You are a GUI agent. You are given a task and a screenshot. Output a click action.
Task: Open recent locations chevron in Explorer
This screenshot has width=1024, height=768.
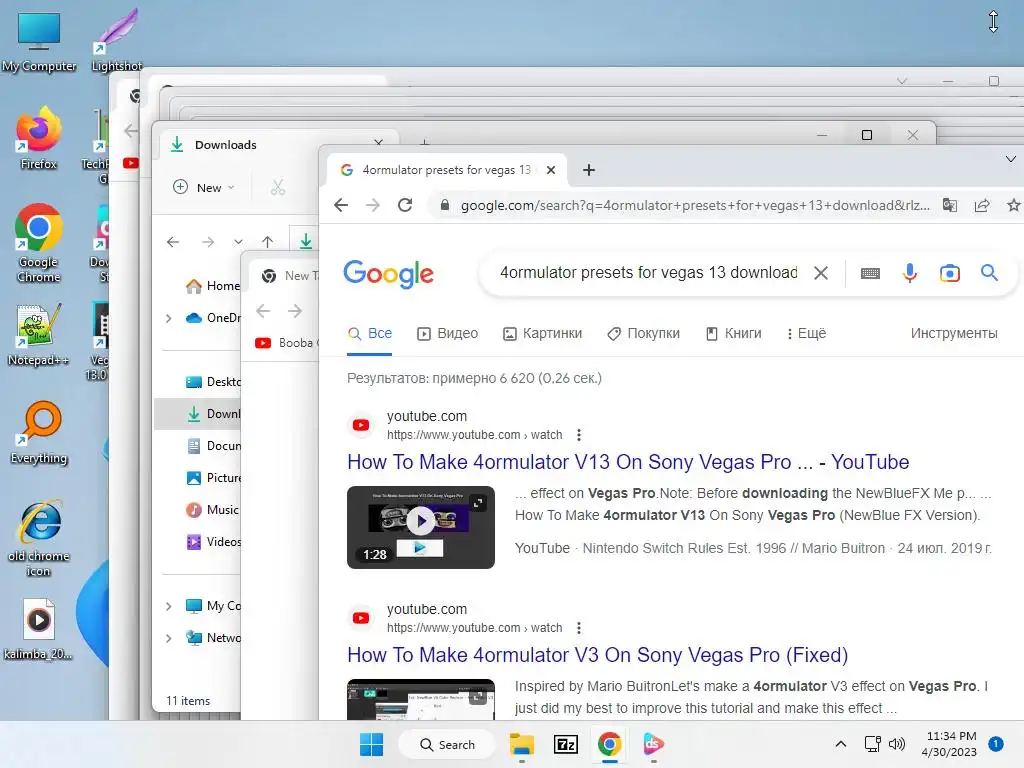click(x=238, y=242)
